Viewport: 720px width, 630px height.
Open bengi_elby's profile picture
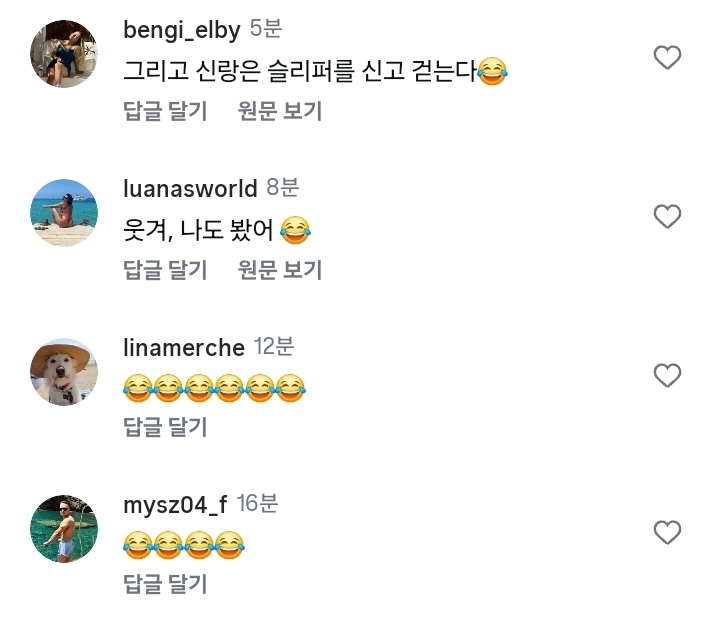coord(64,54)
